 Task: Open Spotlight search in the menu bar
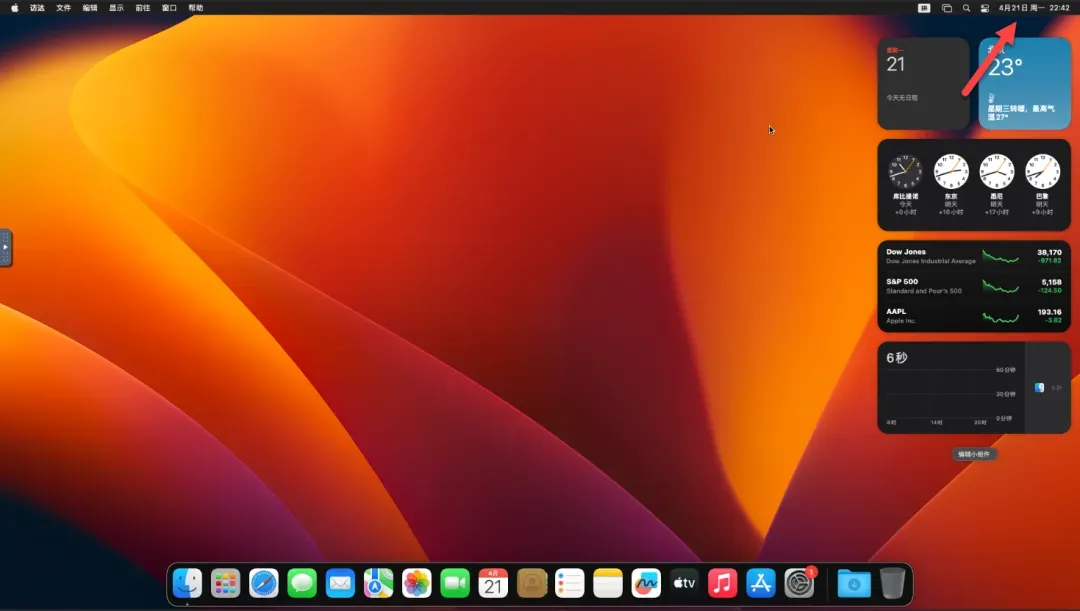pos(966,8)
